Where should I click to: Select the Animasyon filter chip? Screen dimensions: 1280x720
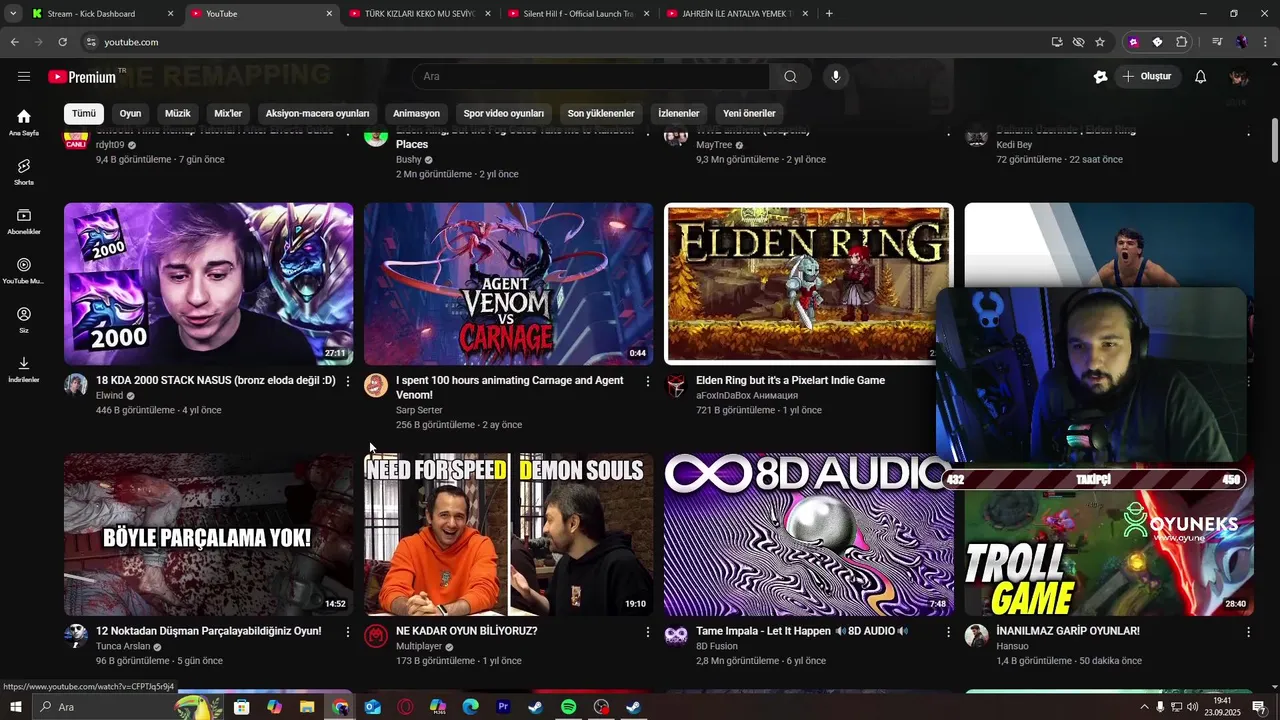416,113
